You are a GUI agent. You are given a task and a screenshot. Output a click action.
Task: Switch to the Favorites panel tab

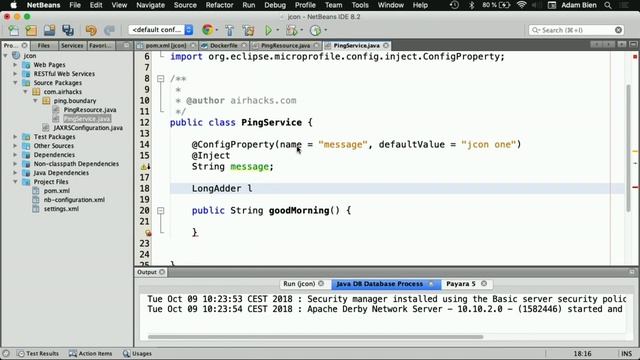click(100, 45)
